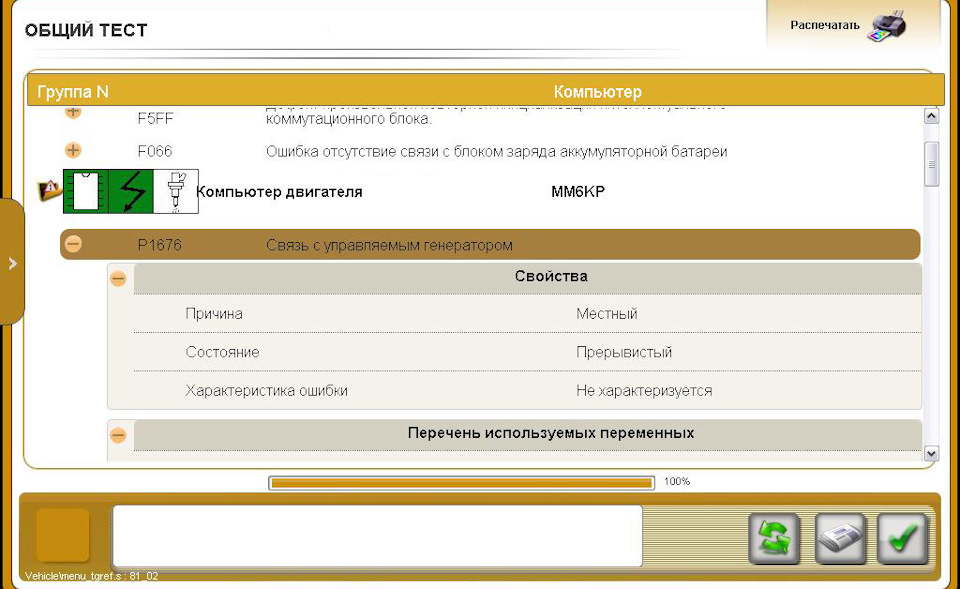Image resolution: width=960 pixels, height=589 pixels.
Task: Click the коммутационного блока description text
Action: click(348, 119)
